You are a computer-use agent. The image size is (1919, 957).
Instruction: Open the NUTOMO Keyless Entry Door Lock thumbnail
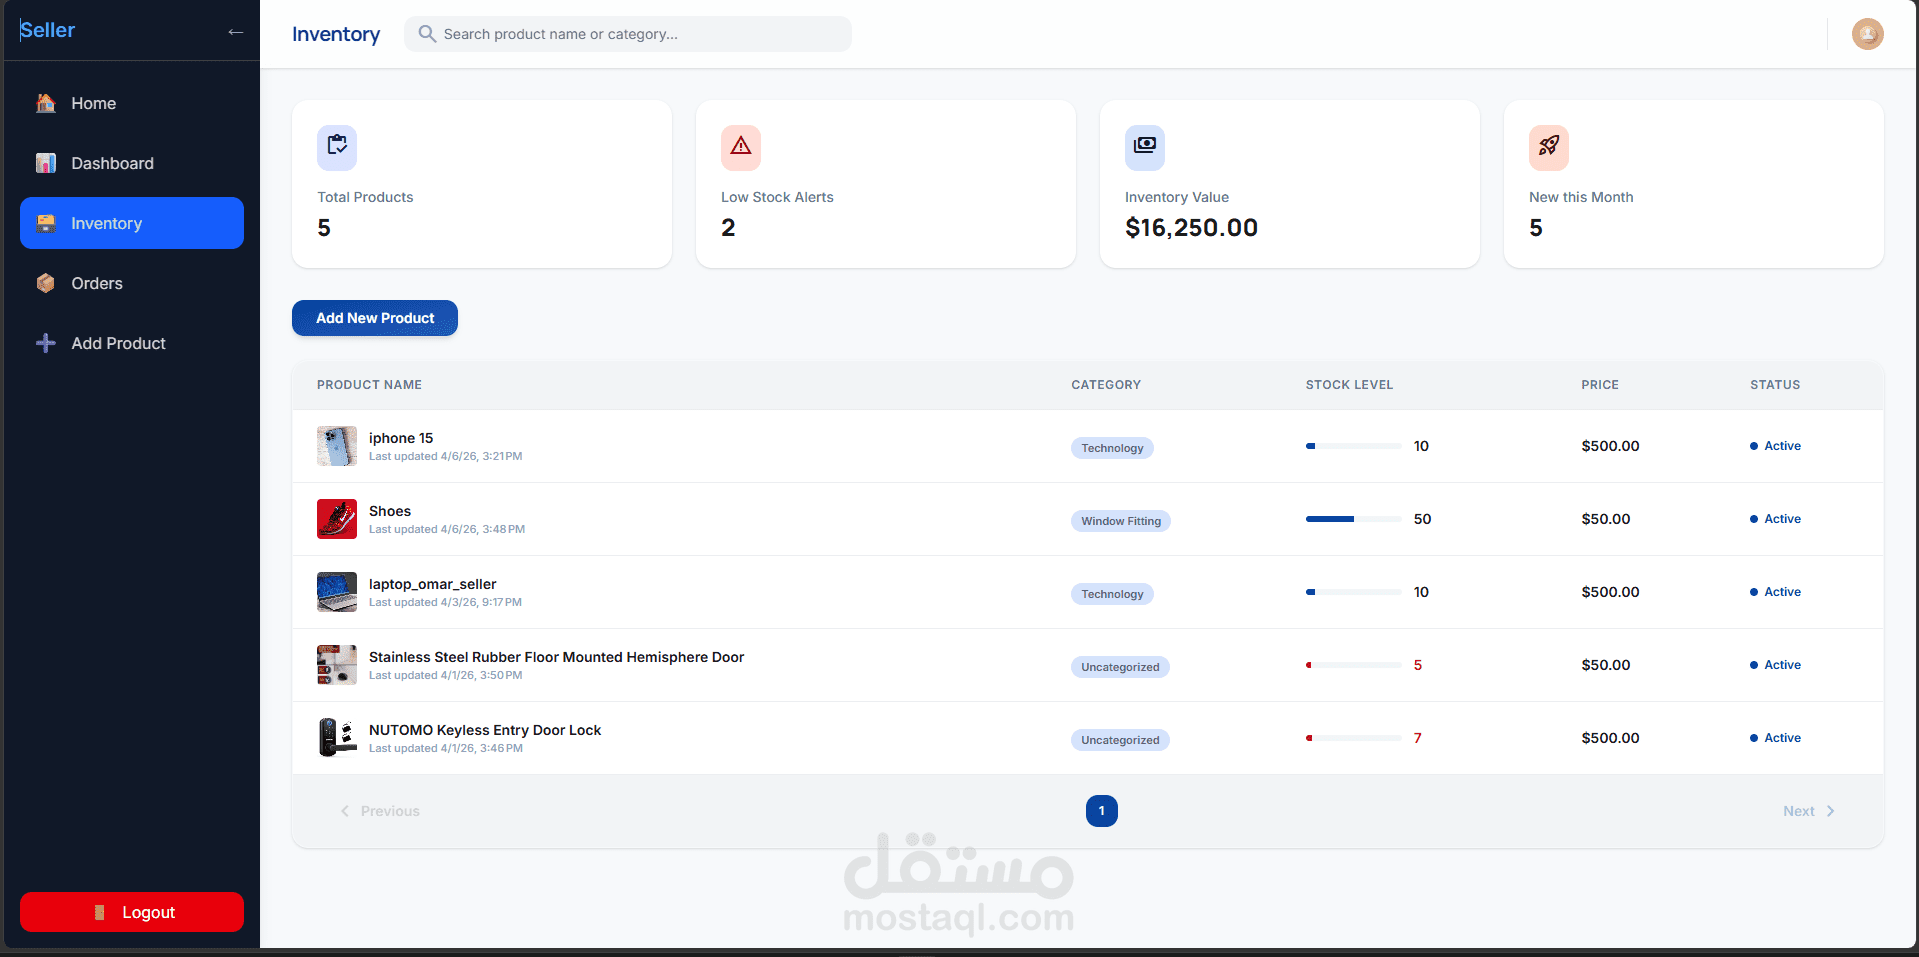[x=337, y=738]
